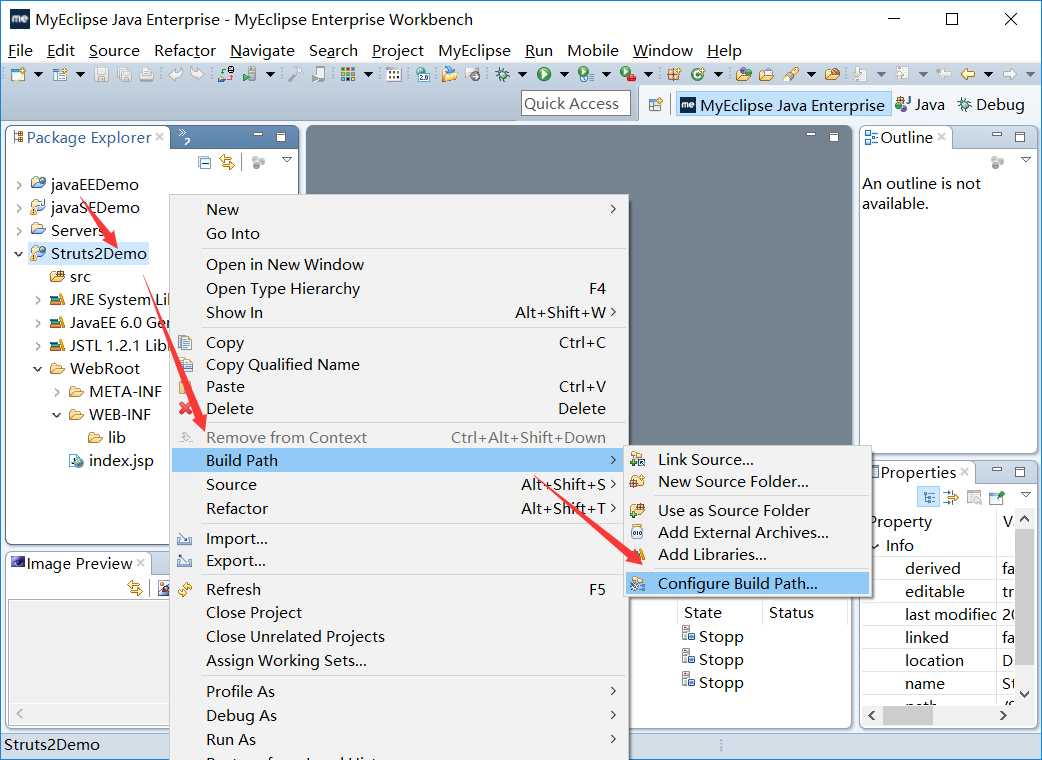The image size is (1042, 760).
Task: Switch to the MyEclipse Java Enterprise perspective
Action: (783, 105)
